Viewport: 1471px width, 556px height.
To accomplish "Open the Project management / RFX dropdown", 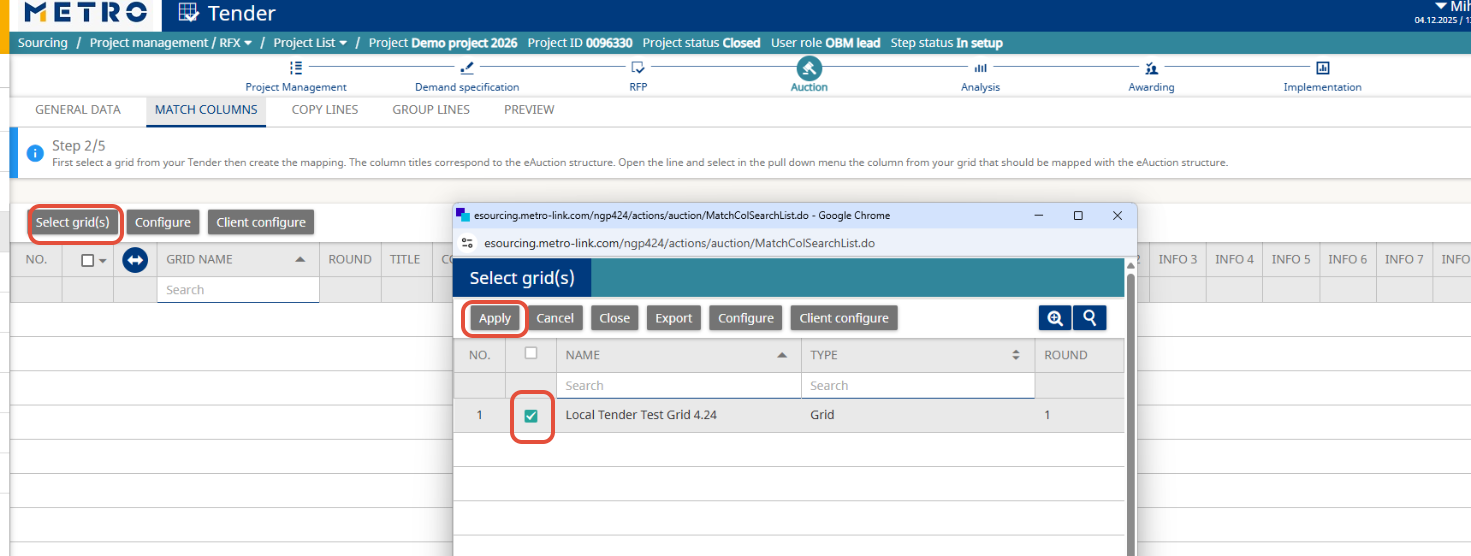I will point(171,43).
